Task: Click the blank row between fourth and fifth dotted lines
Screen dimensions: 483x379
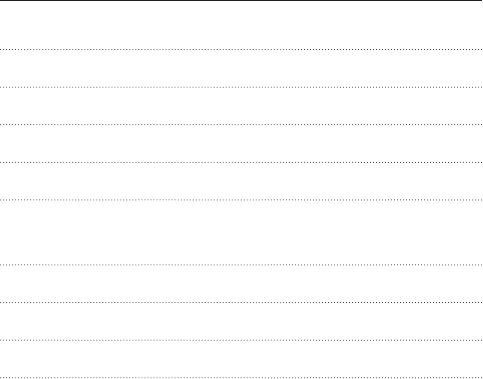Action: (x=241, y=181)
